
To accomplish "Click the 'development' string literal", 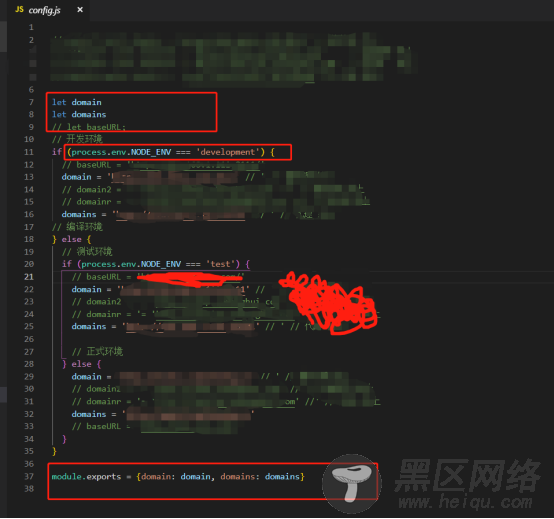I will point(228,152).
